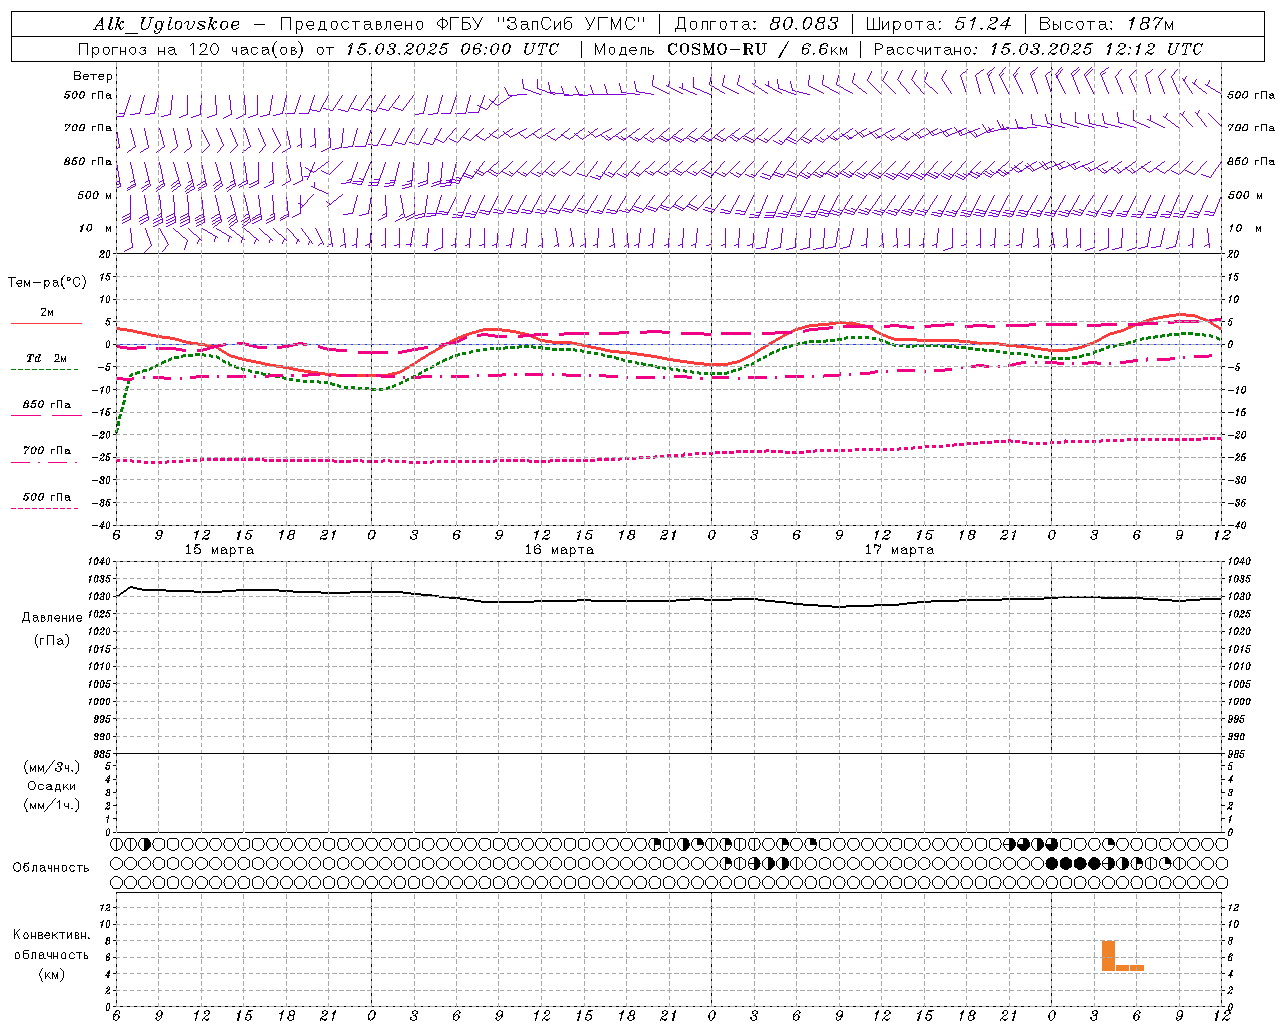Image resolution: width=1280 pixels, height=1024 pixels.
Task: Click the Долгота: 80.083 longitude value
Action: click(x=757, y=25)
